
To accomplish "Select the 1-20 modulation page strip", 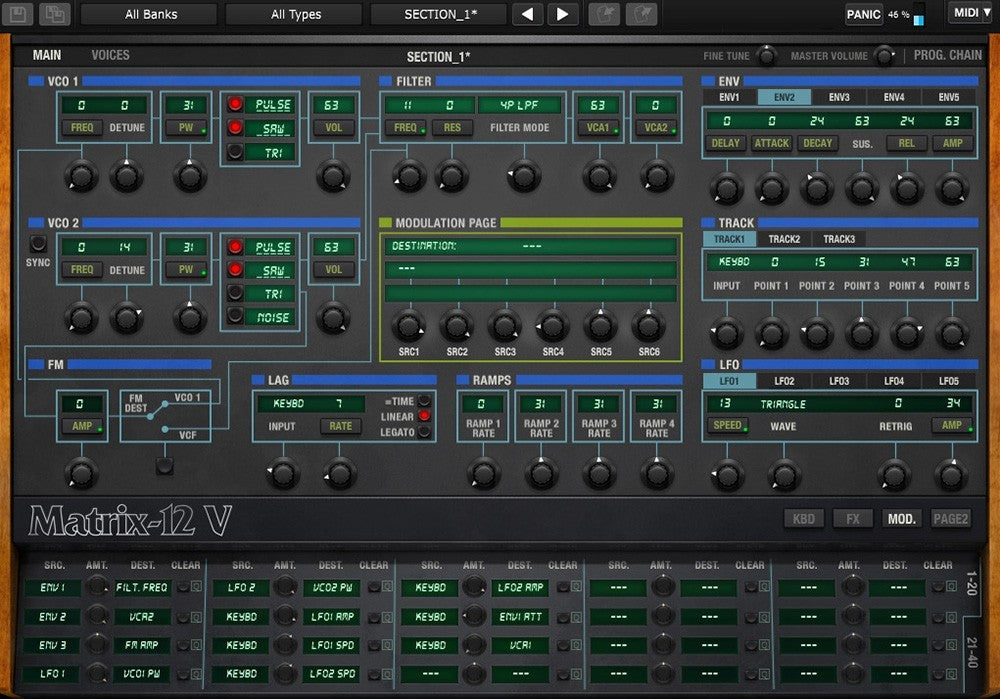I will (x=971, y=584).
